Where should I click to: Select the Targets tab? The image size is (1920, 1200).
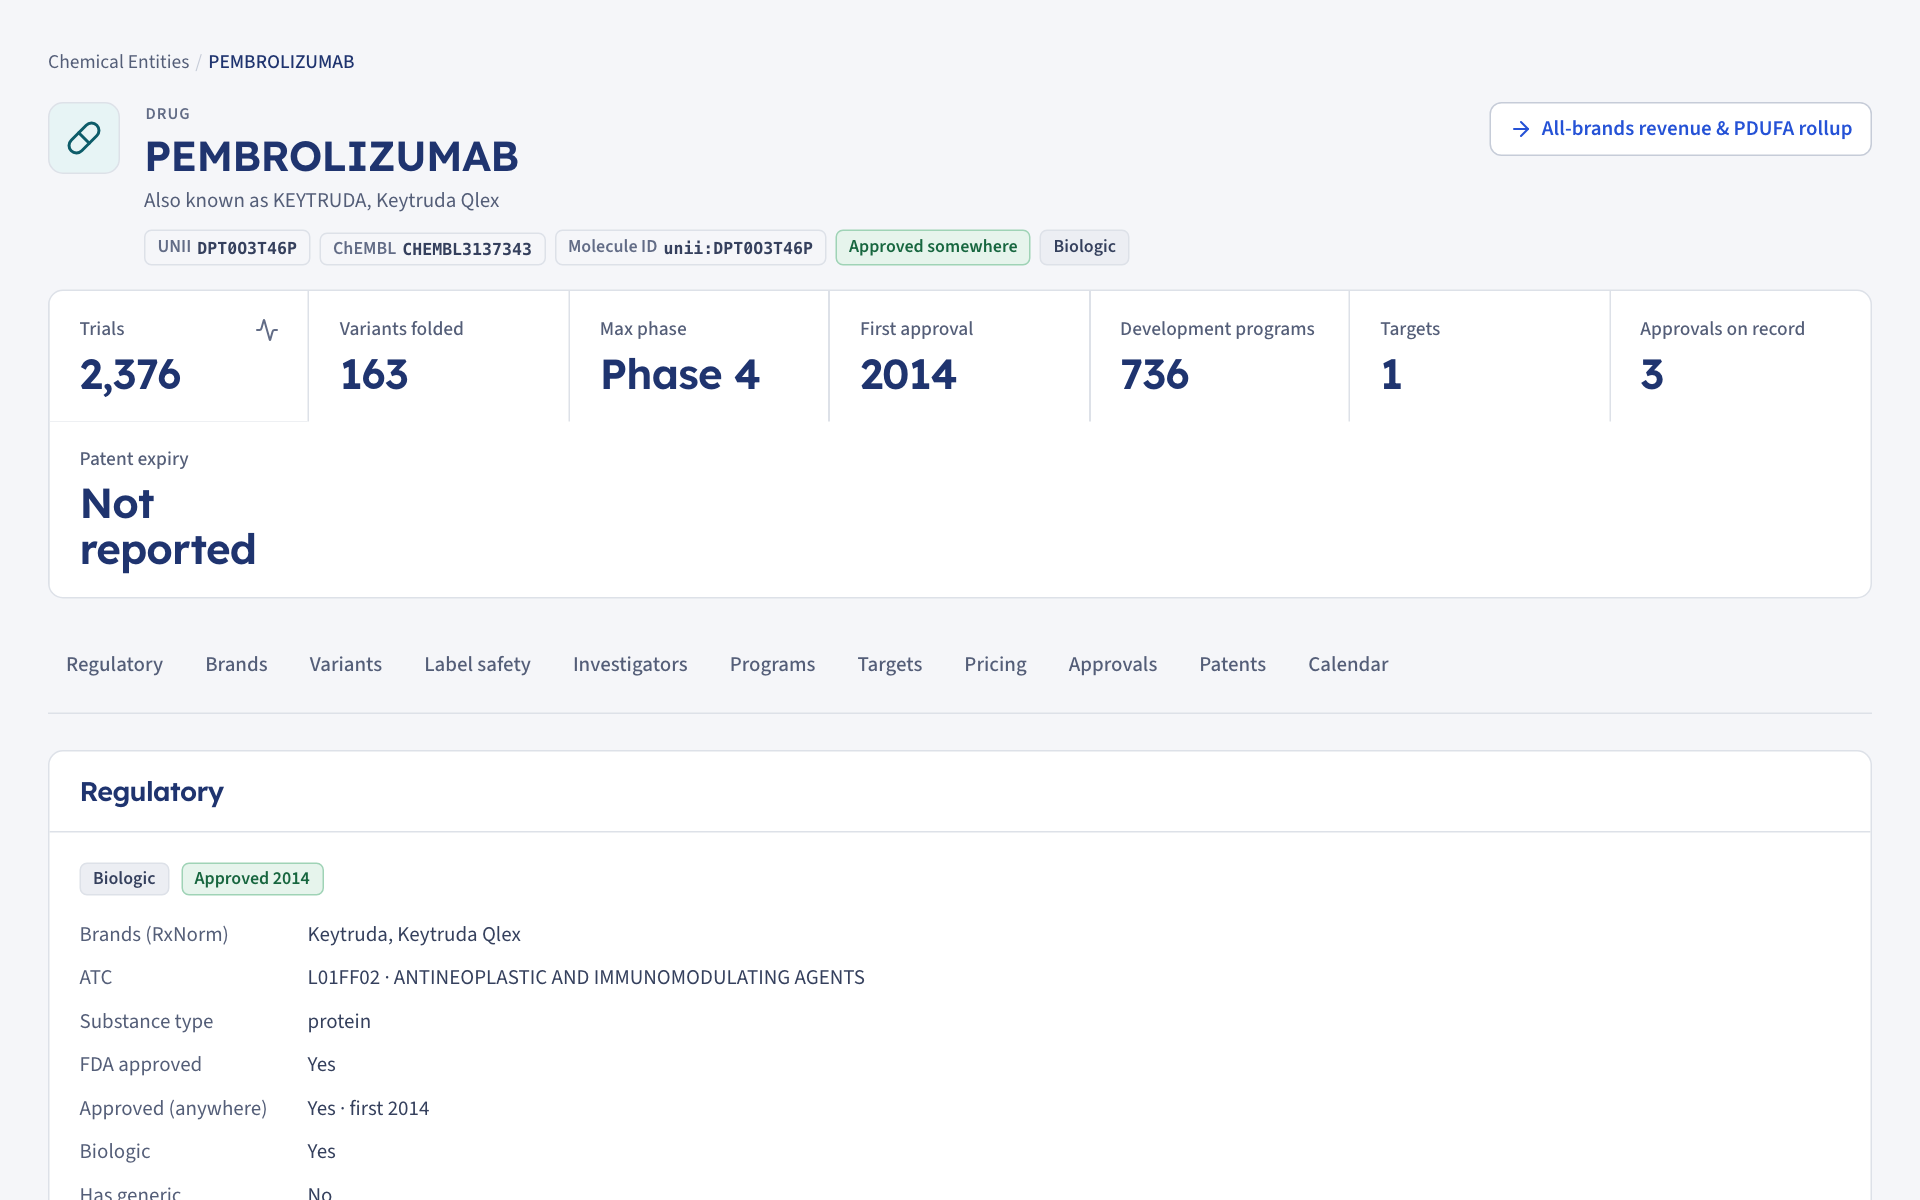[x=890, y=665]
